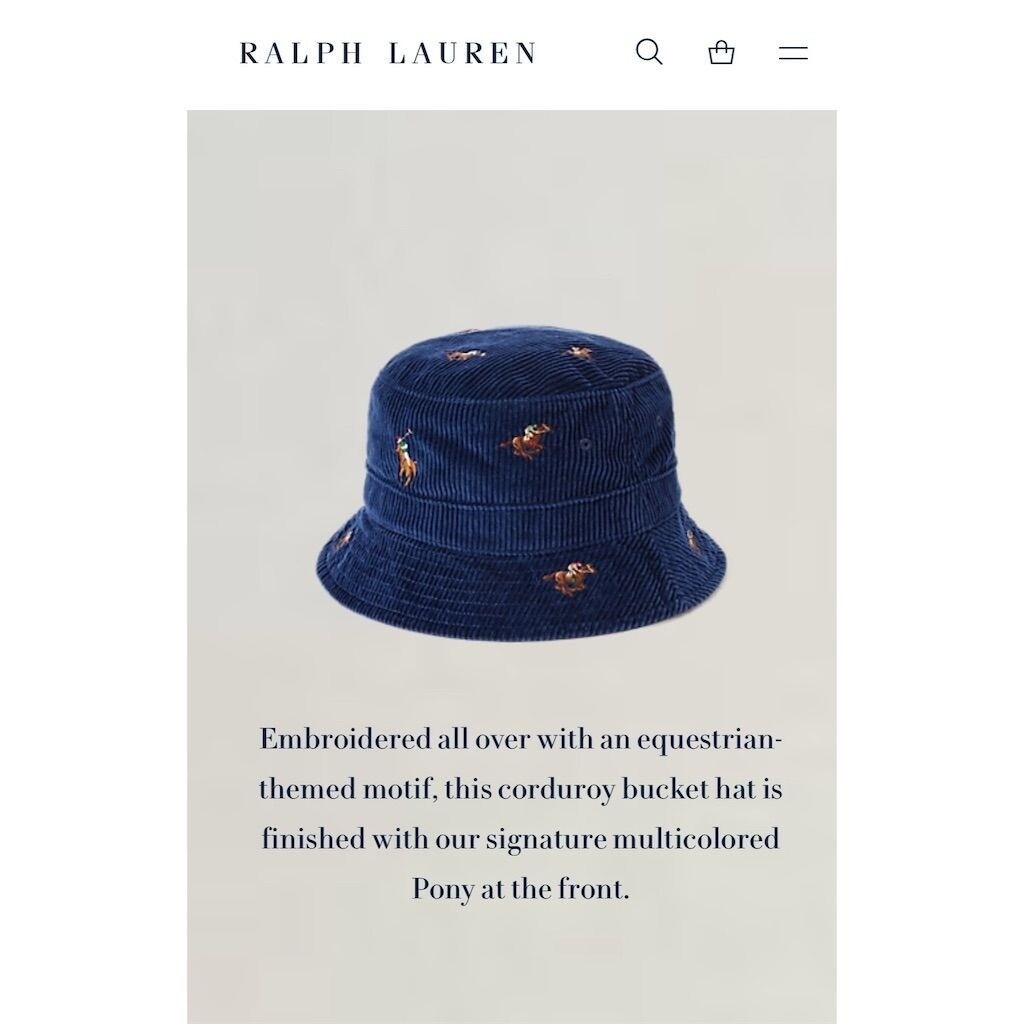Click the jockey embroidery on the hat crown center
Image resolution: width=1024 pixels, height=1024 pixels.
(x=526, y=442)
